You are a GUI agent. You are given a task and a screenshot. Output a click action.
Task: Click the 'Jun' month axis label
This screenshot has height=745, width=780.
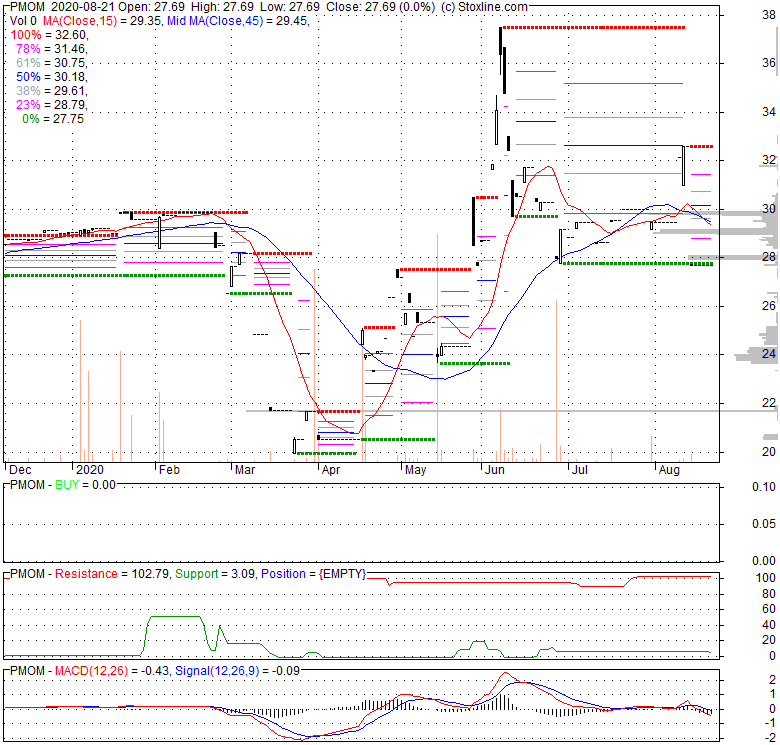494,470
